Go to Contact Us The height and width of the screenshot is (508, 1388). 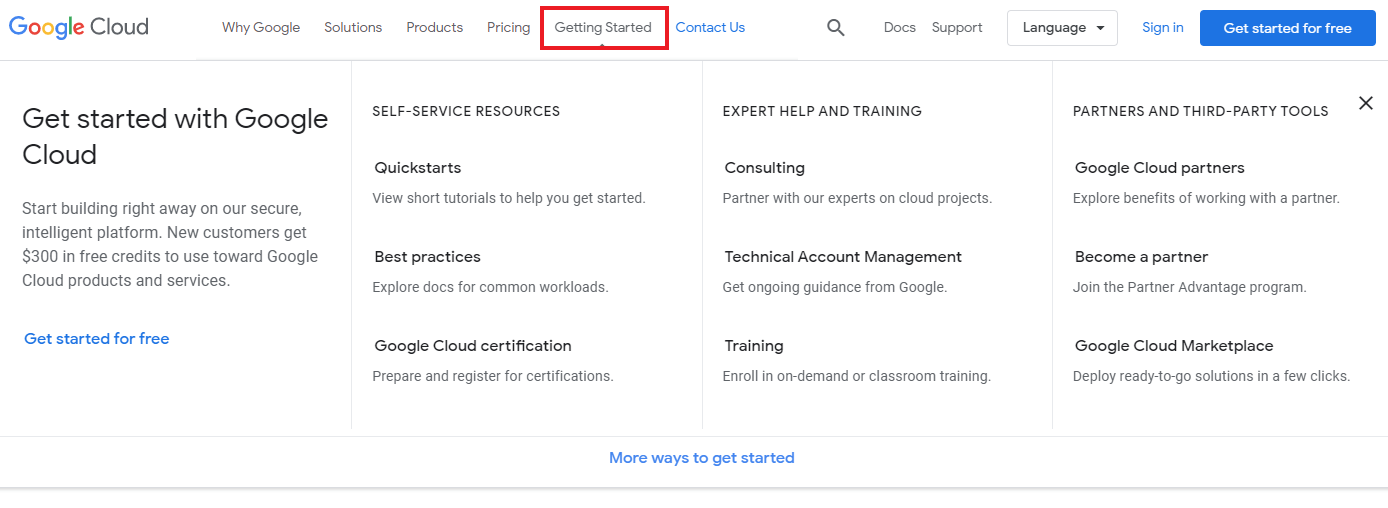(710, 28)
